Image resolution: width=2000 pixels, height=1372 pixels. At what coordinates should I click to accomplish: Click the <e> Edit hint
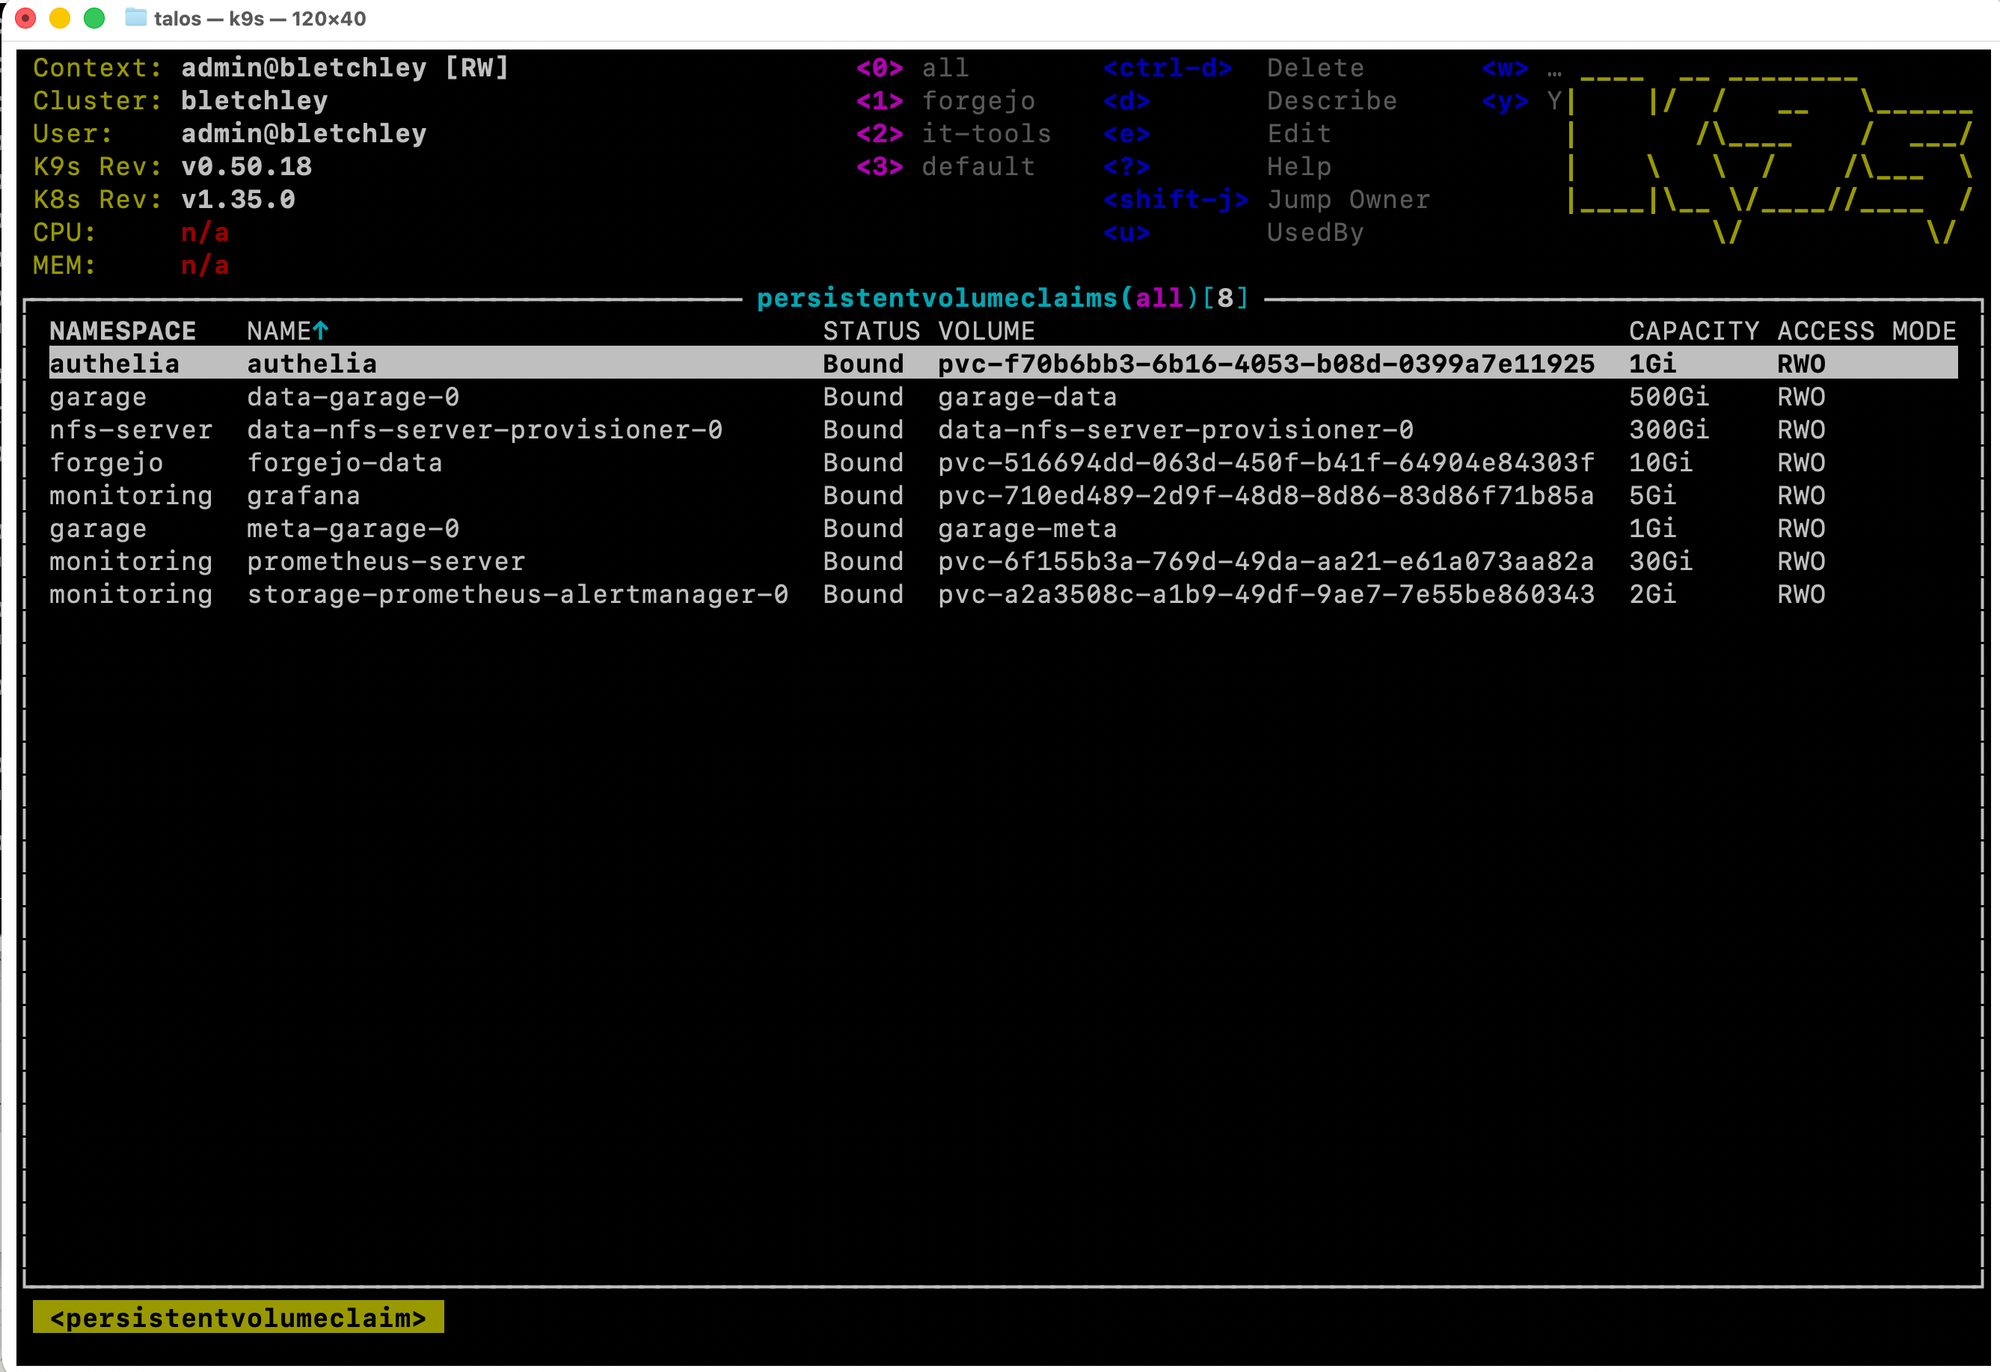pyautogui.click(x=1217, y=134)
